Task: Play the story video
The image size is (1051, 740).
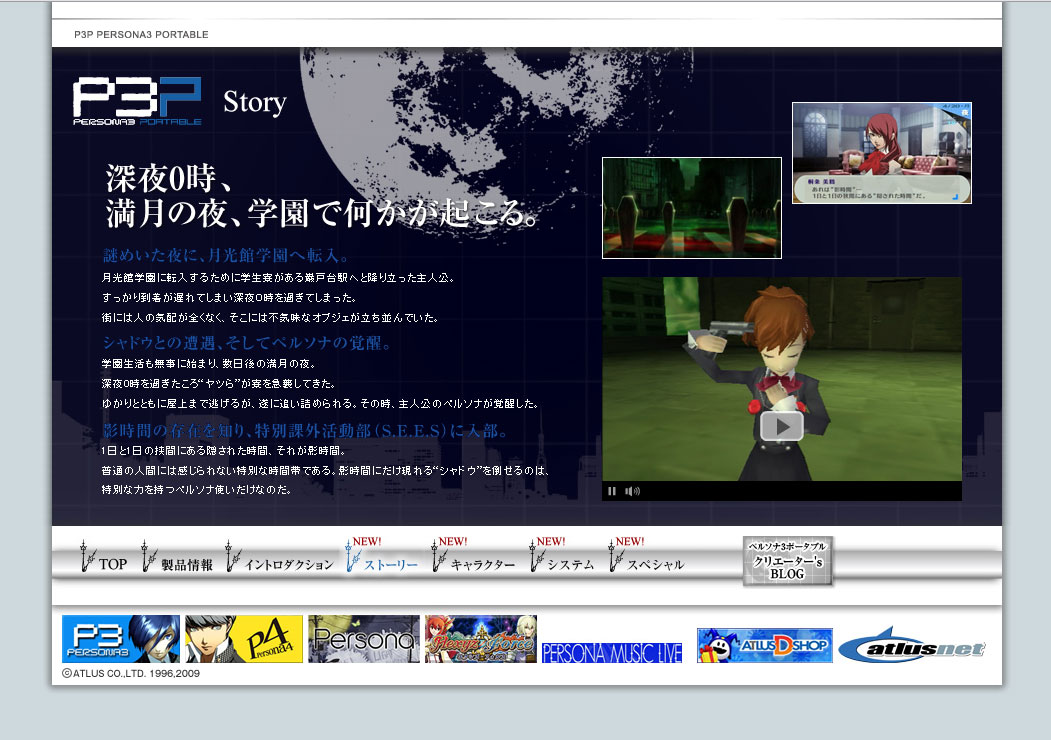Action: tap(782, 426)
